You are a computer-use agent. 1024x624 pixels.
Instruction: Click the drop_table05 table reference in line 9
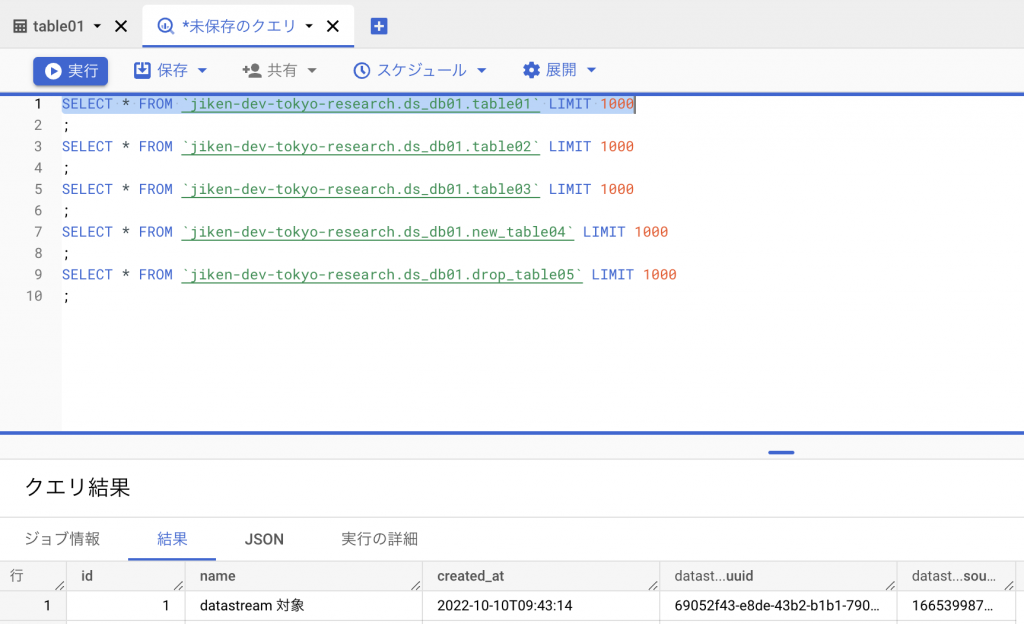[x=382, y=275]
